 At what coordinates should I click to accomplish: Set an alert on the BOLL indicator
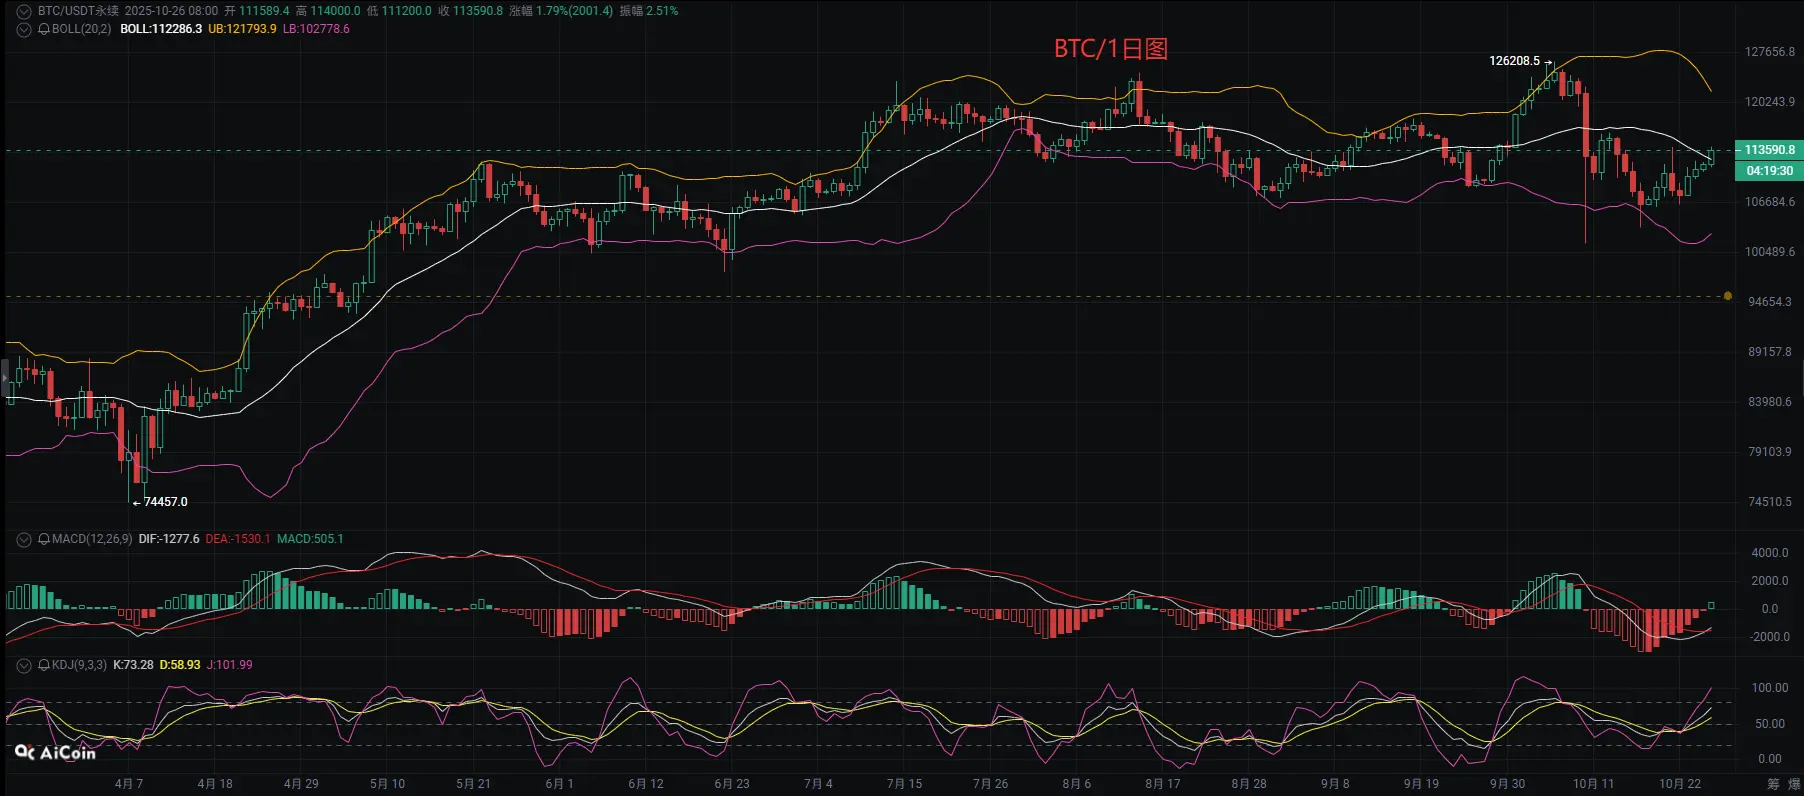(x=44, y=29)
